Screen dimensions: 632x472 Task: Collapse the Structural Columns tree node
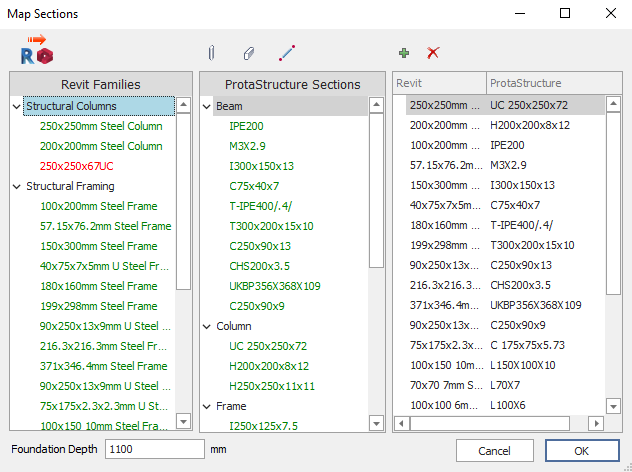point(17,106)
